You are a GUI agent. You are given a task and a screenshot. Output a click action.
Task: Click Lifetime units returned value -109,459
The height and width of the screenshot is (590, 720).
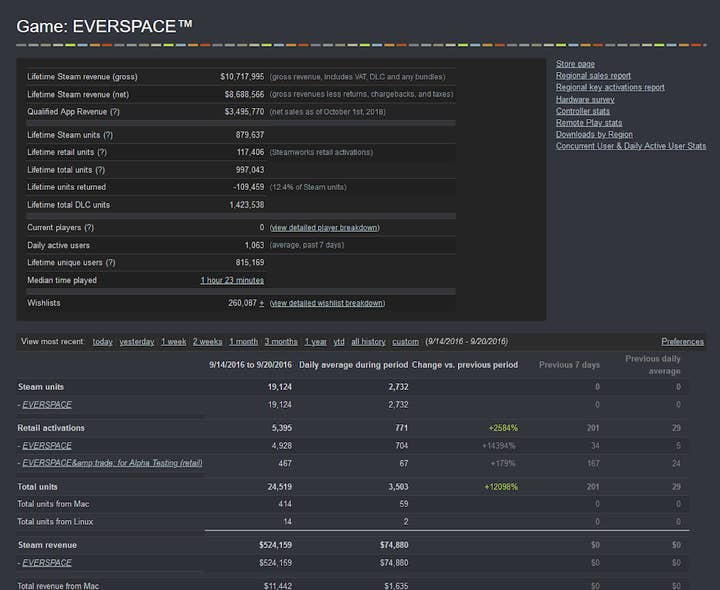click(x=248, y=187)
